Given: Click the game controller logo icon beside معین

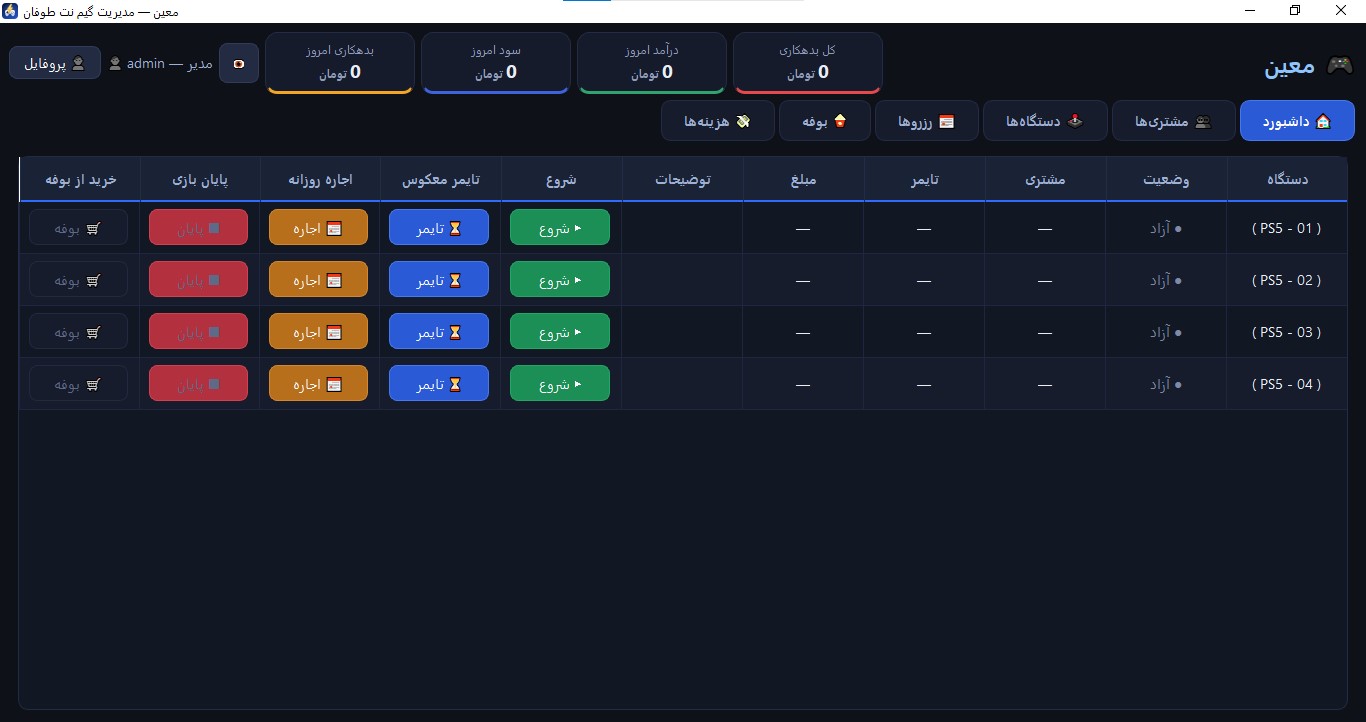Looking at the screenshot, I should point(1339,66).
